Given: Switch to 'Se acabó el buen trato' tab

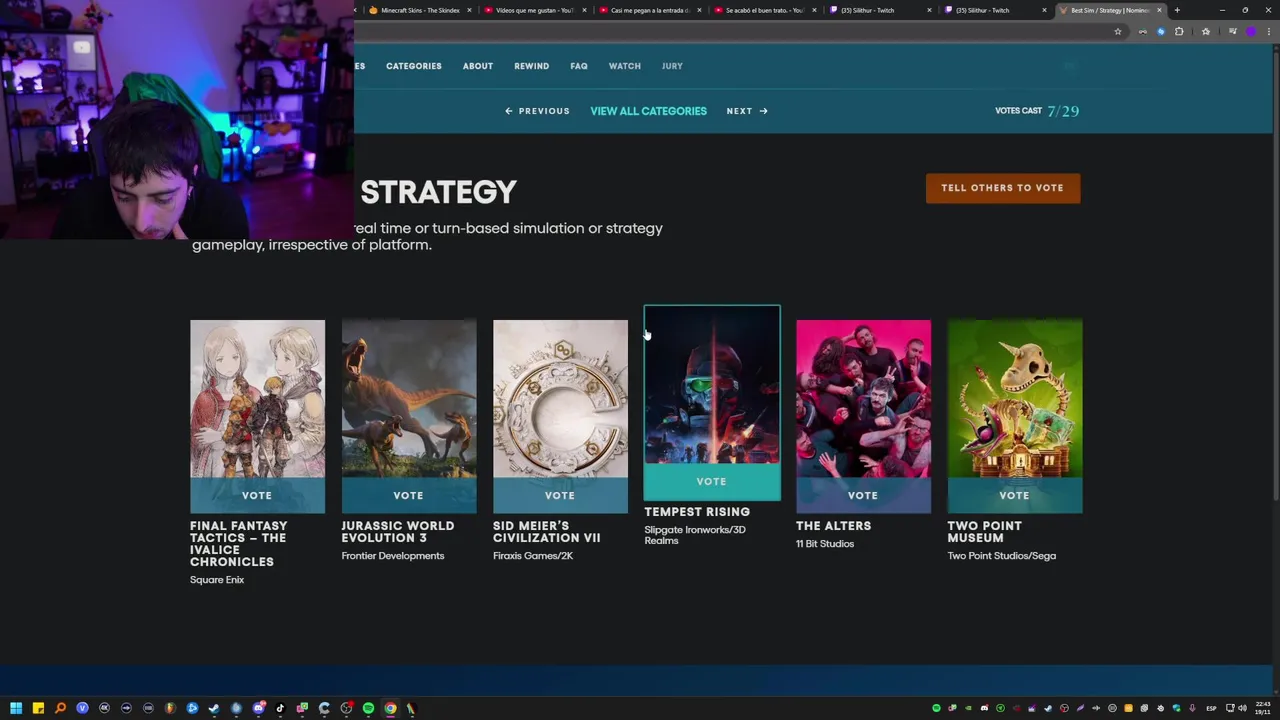Looking at the screenshot, I should [763, 10].
